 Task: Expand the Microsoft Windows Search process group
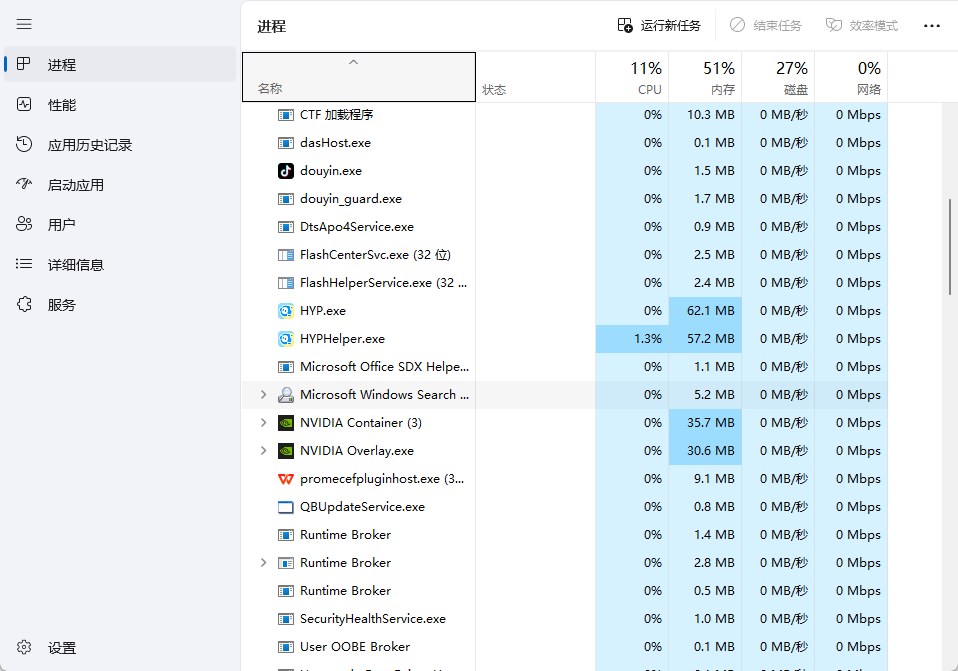coord(264,395)
